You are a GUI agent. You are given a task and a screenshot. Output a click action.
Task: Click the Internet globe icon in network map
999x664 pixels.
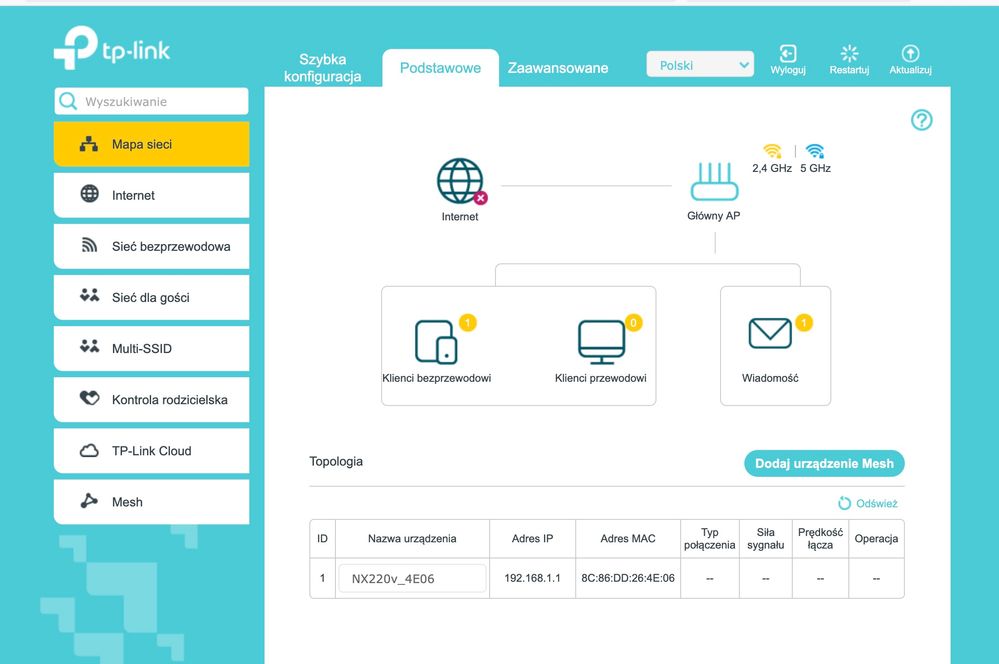point(459,182)
